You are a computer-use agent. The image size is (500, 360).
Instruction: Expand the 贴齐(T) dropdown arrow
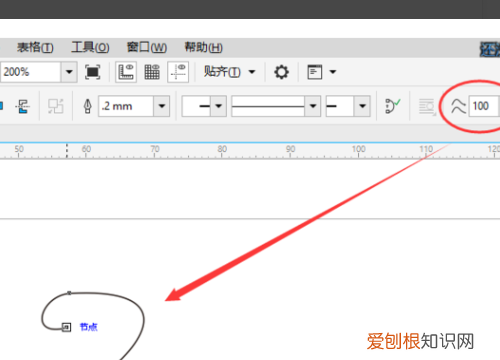tap(252, 72)
